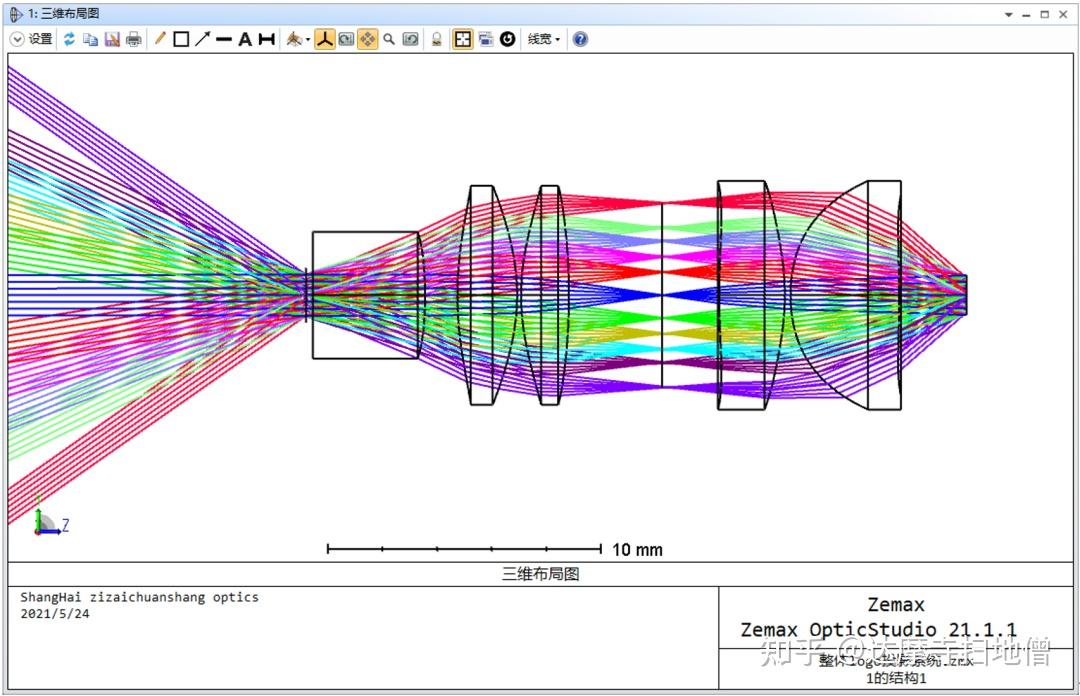Click the print layout icon
The image size is (1080, 696).
133,39
